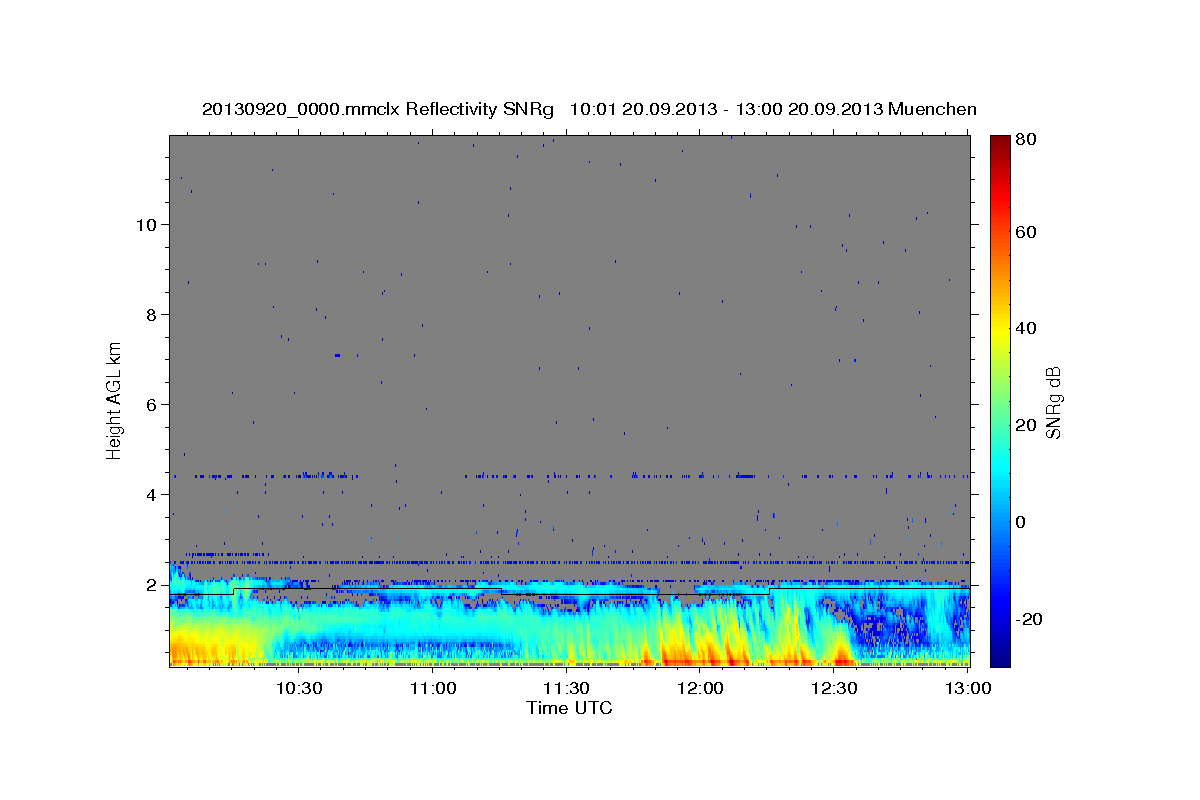Image resolution: width=1200 pixels, height=800 pixels.
Task: Click the 12:00 time tick label
Action: (701, 688)
